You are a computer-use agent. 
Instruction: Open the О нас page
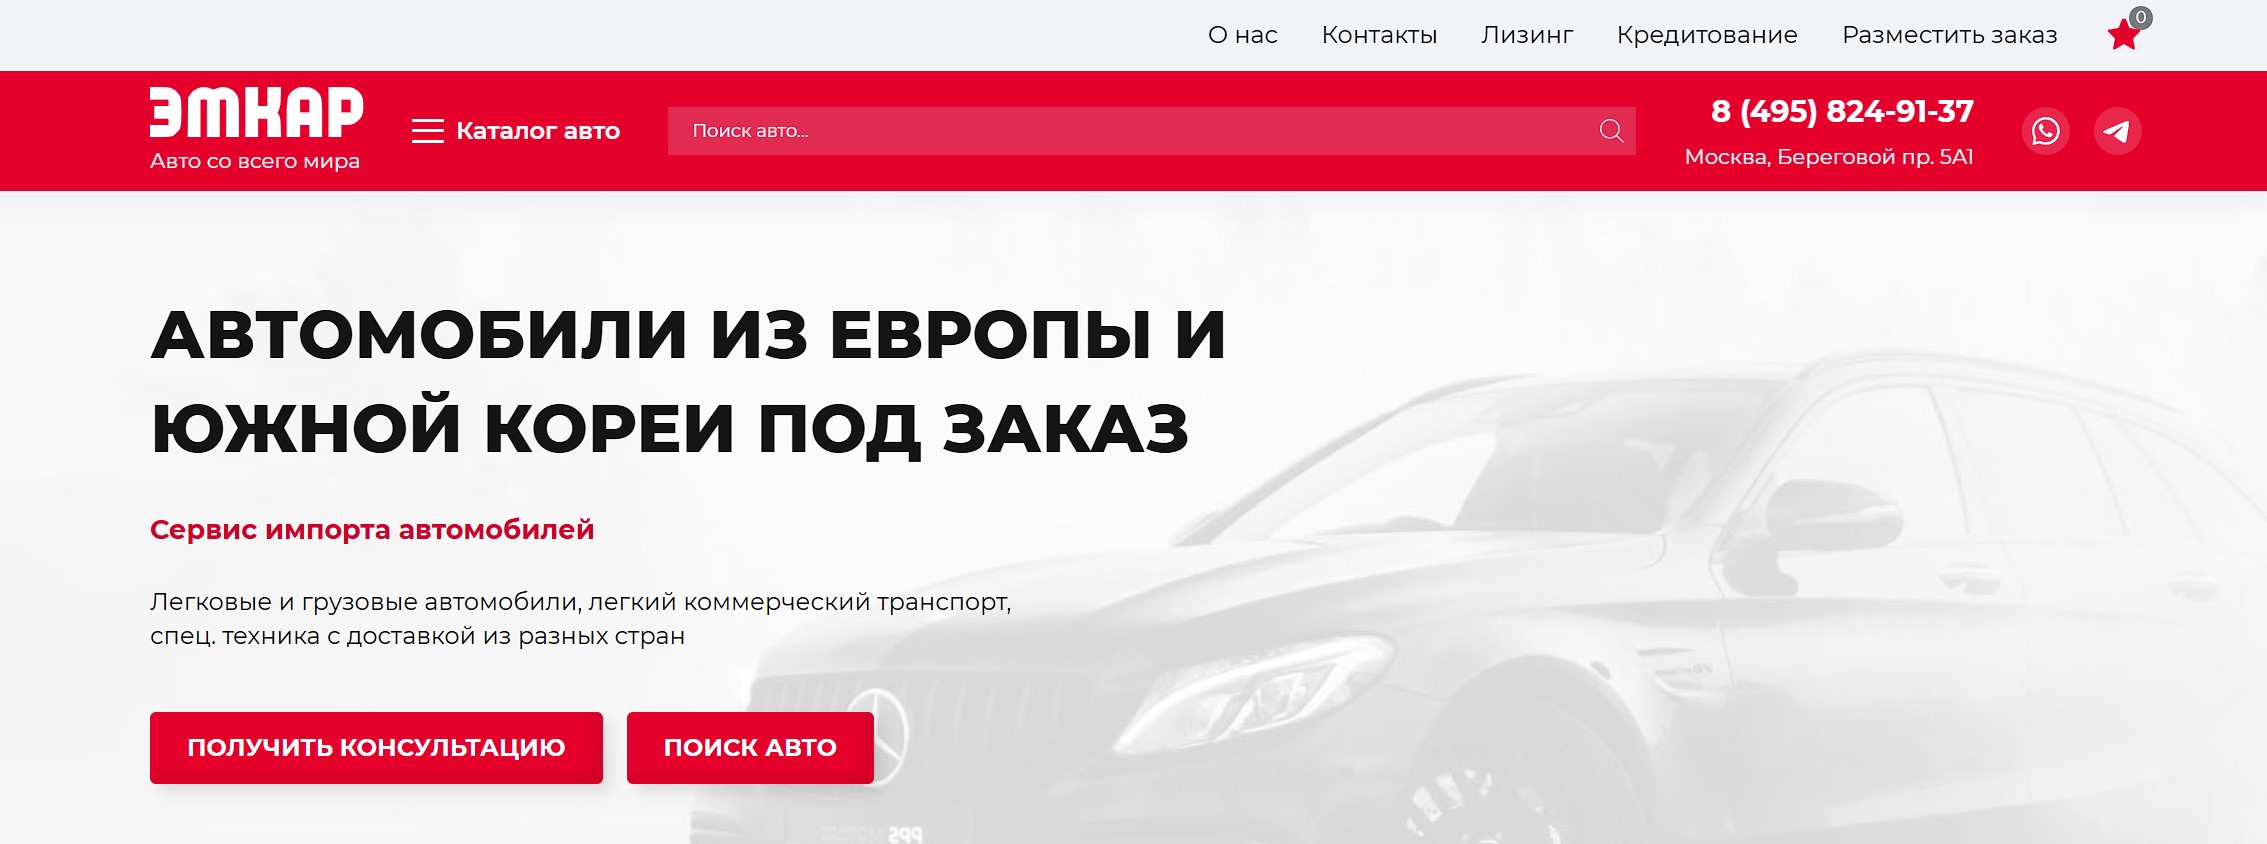(x=1242, y=35)
